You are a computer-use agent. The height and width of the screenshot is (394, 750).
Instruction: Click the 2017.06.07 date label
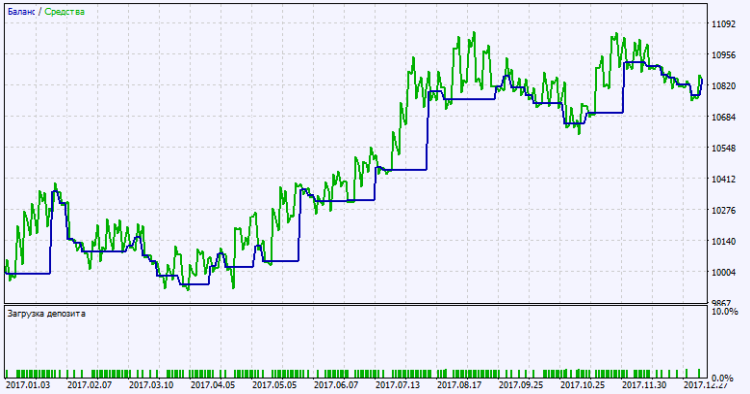pyautogui.click(x=336, y=385)
